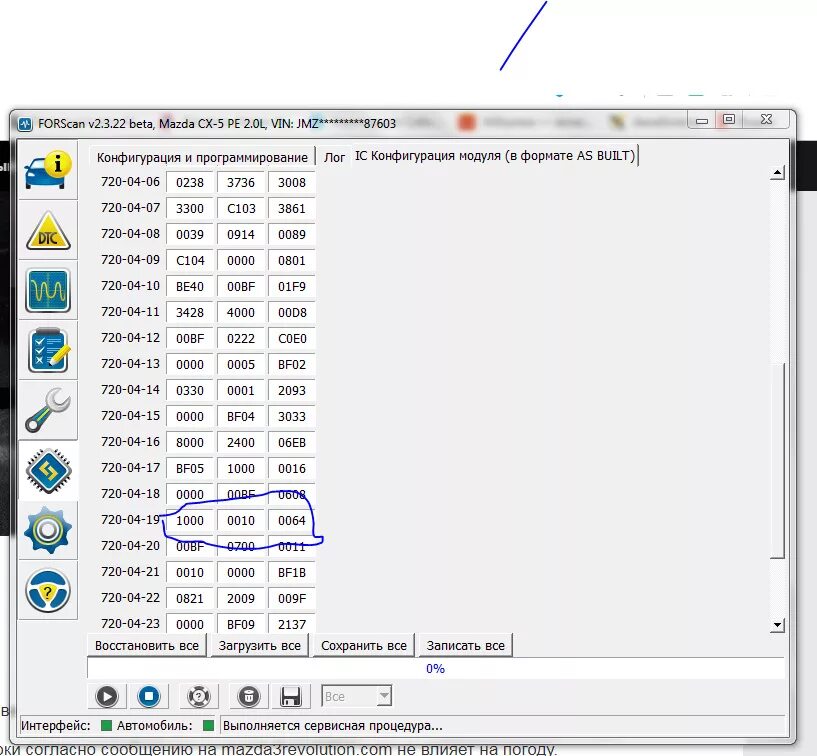Click the 'Записать все' button

pyautogui.click(x=465, y=646)
